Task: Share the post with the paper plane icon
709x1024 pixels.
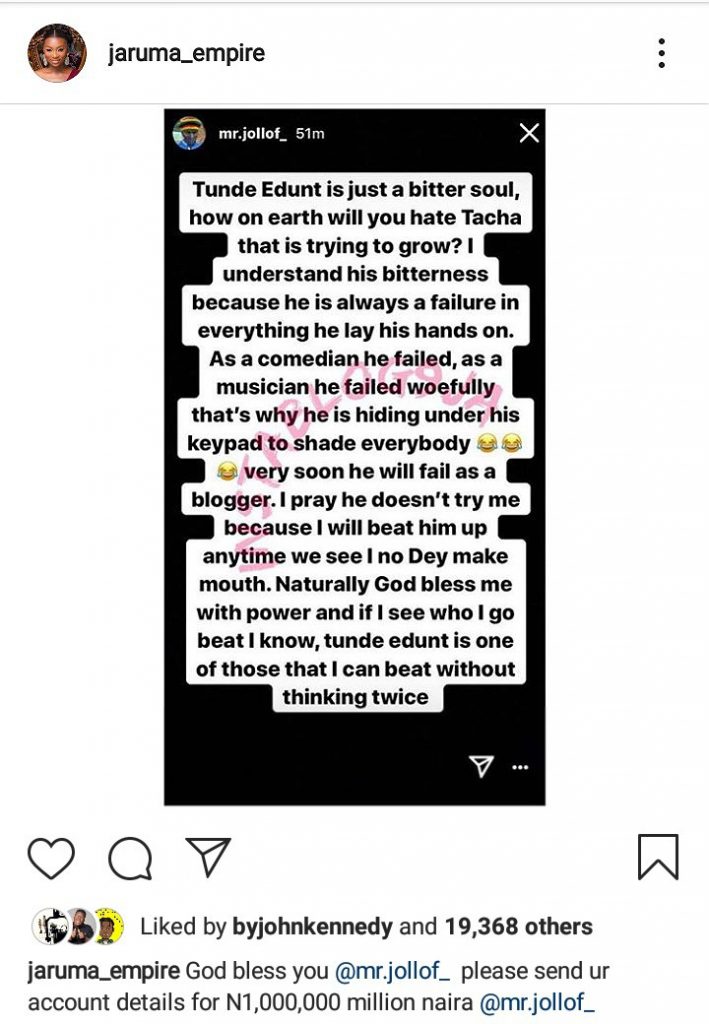Action: tap(208, 858)
